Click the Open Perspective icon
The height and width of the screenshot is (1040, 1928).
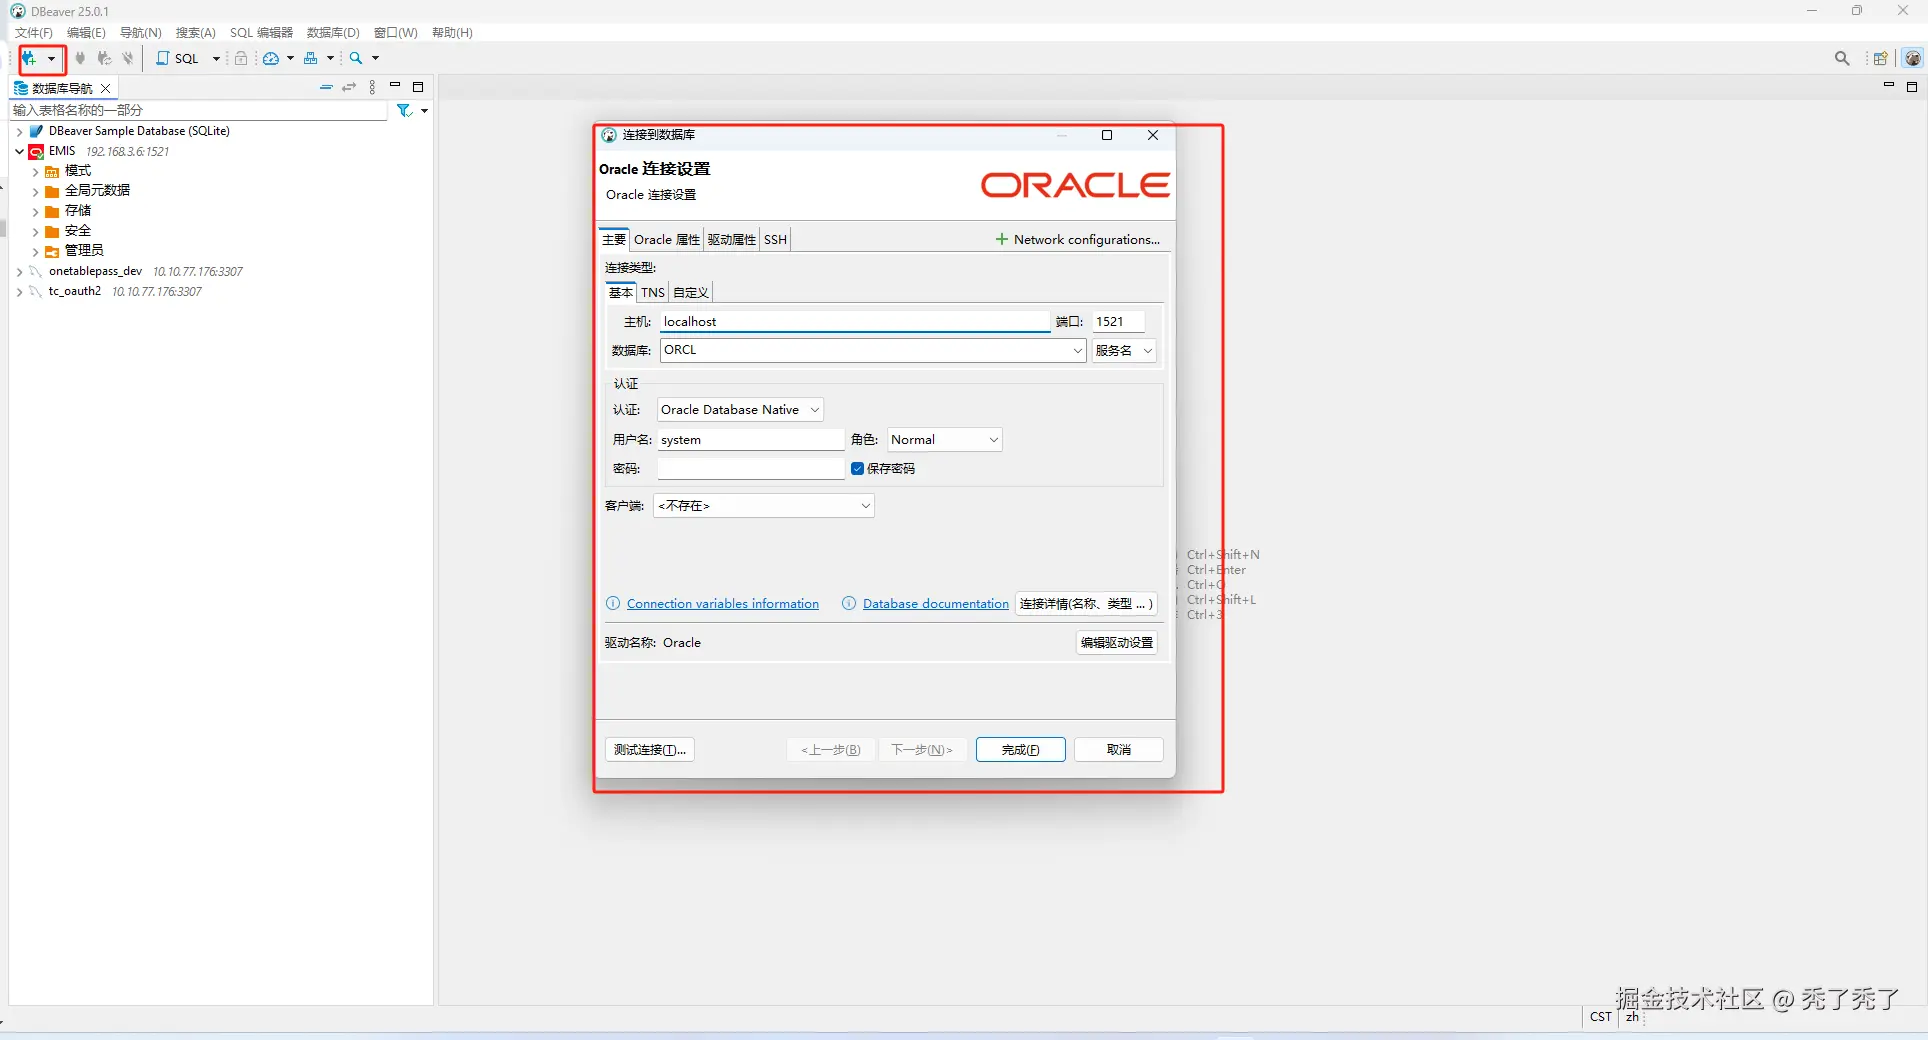point(1880,59)
